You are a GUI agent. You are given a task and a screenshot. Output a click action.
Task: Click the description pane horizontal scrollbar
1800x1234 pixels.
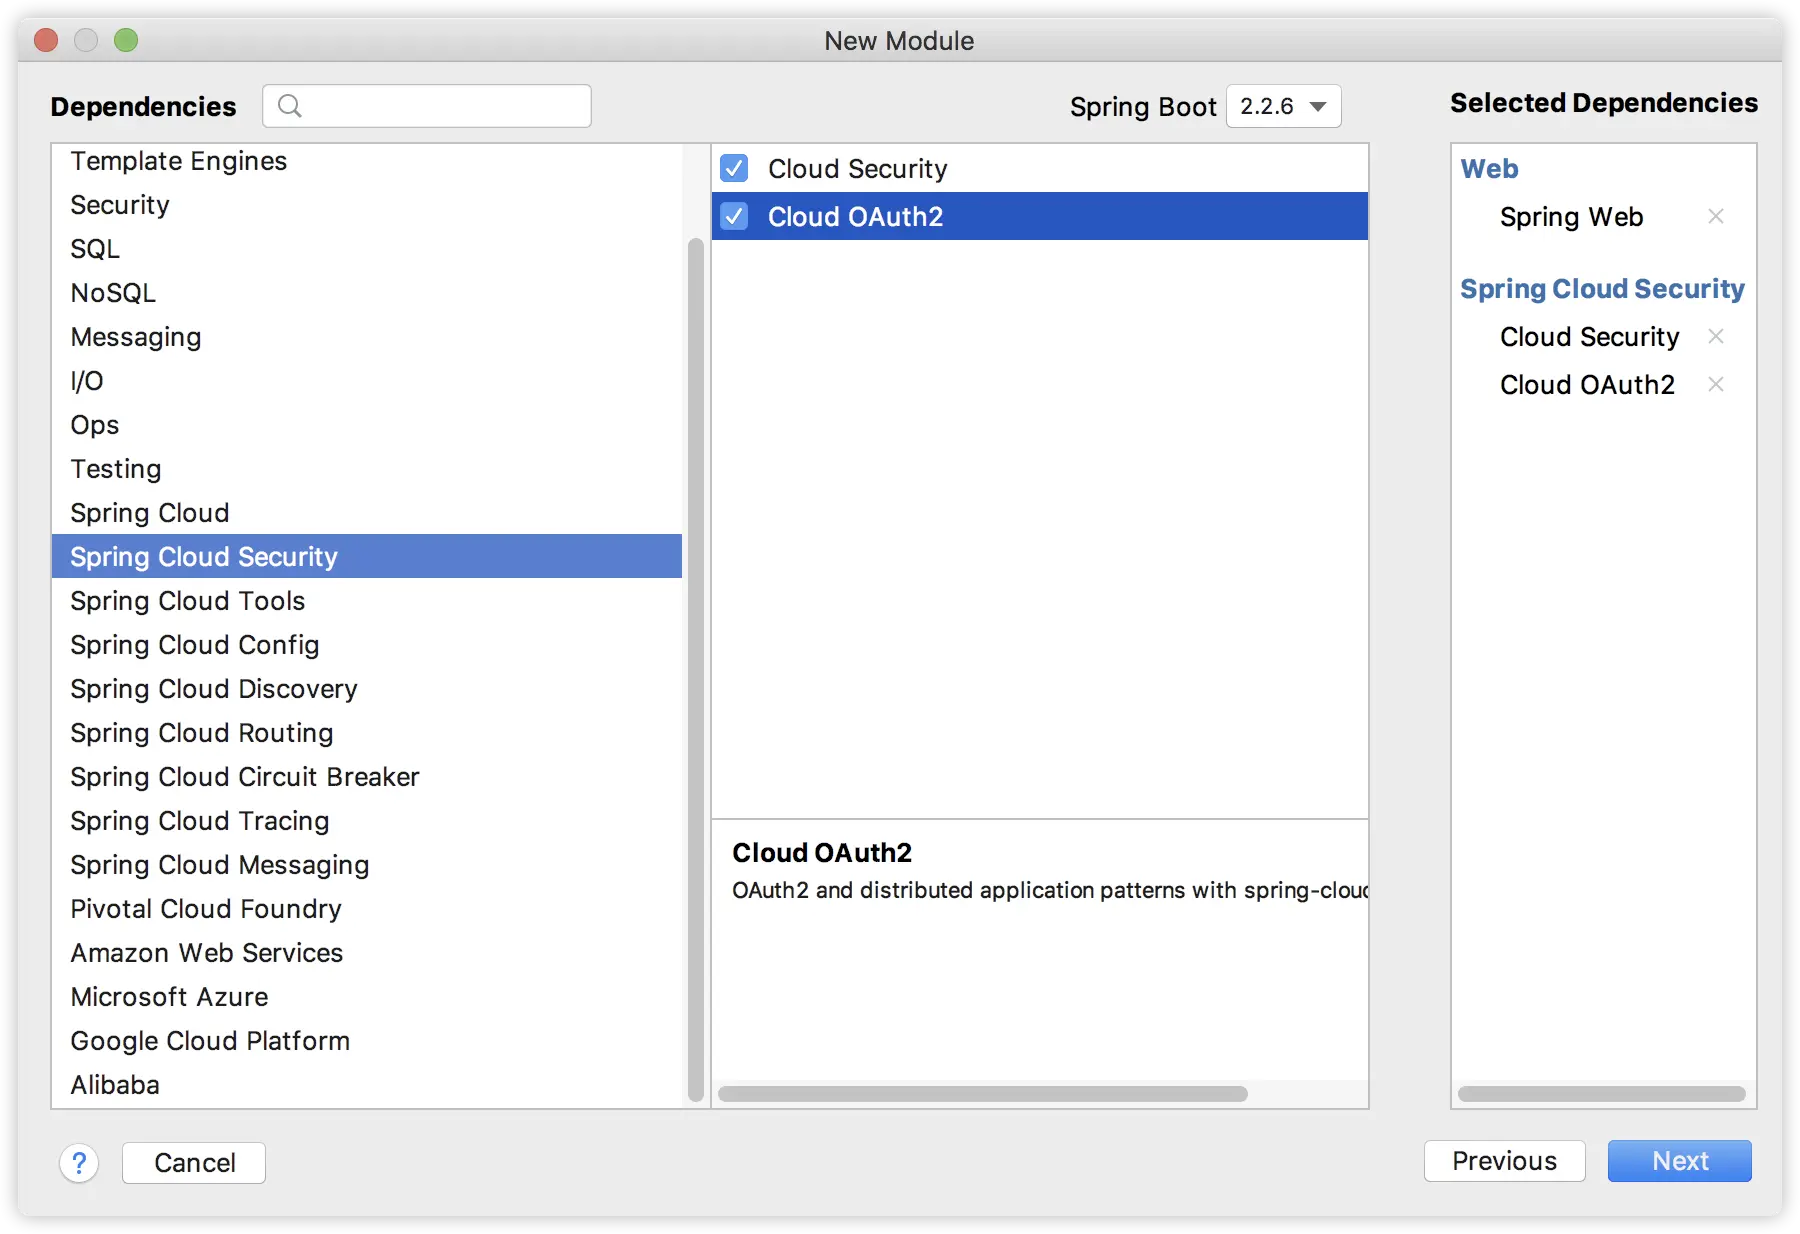[983, 1094]
